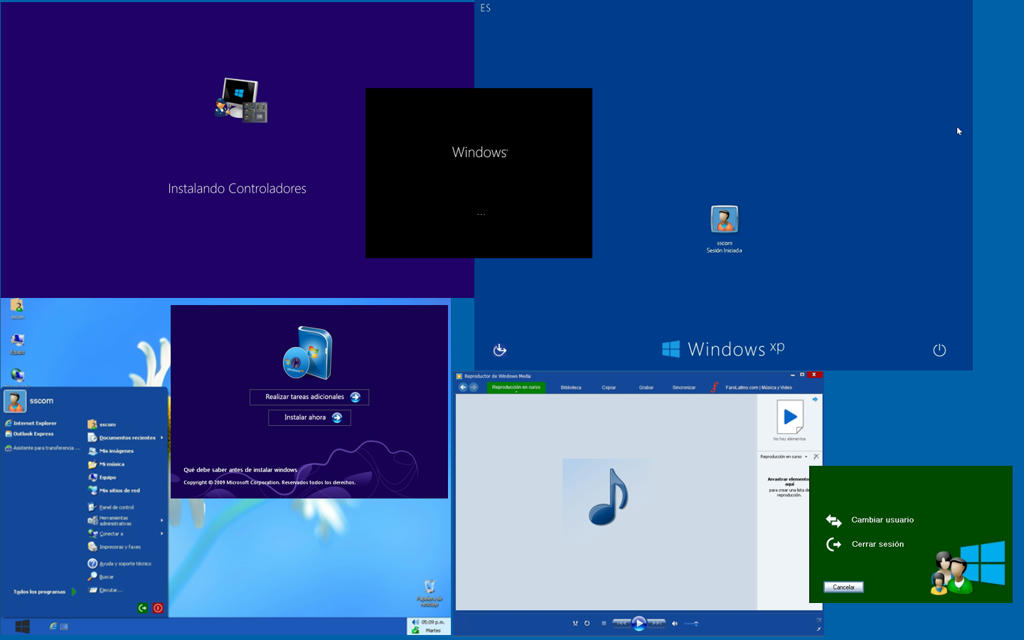Switch to Reproducción en curso tab in Media Player
The width and height of the screenshot is (1024, 640).
tap(516, 387)
